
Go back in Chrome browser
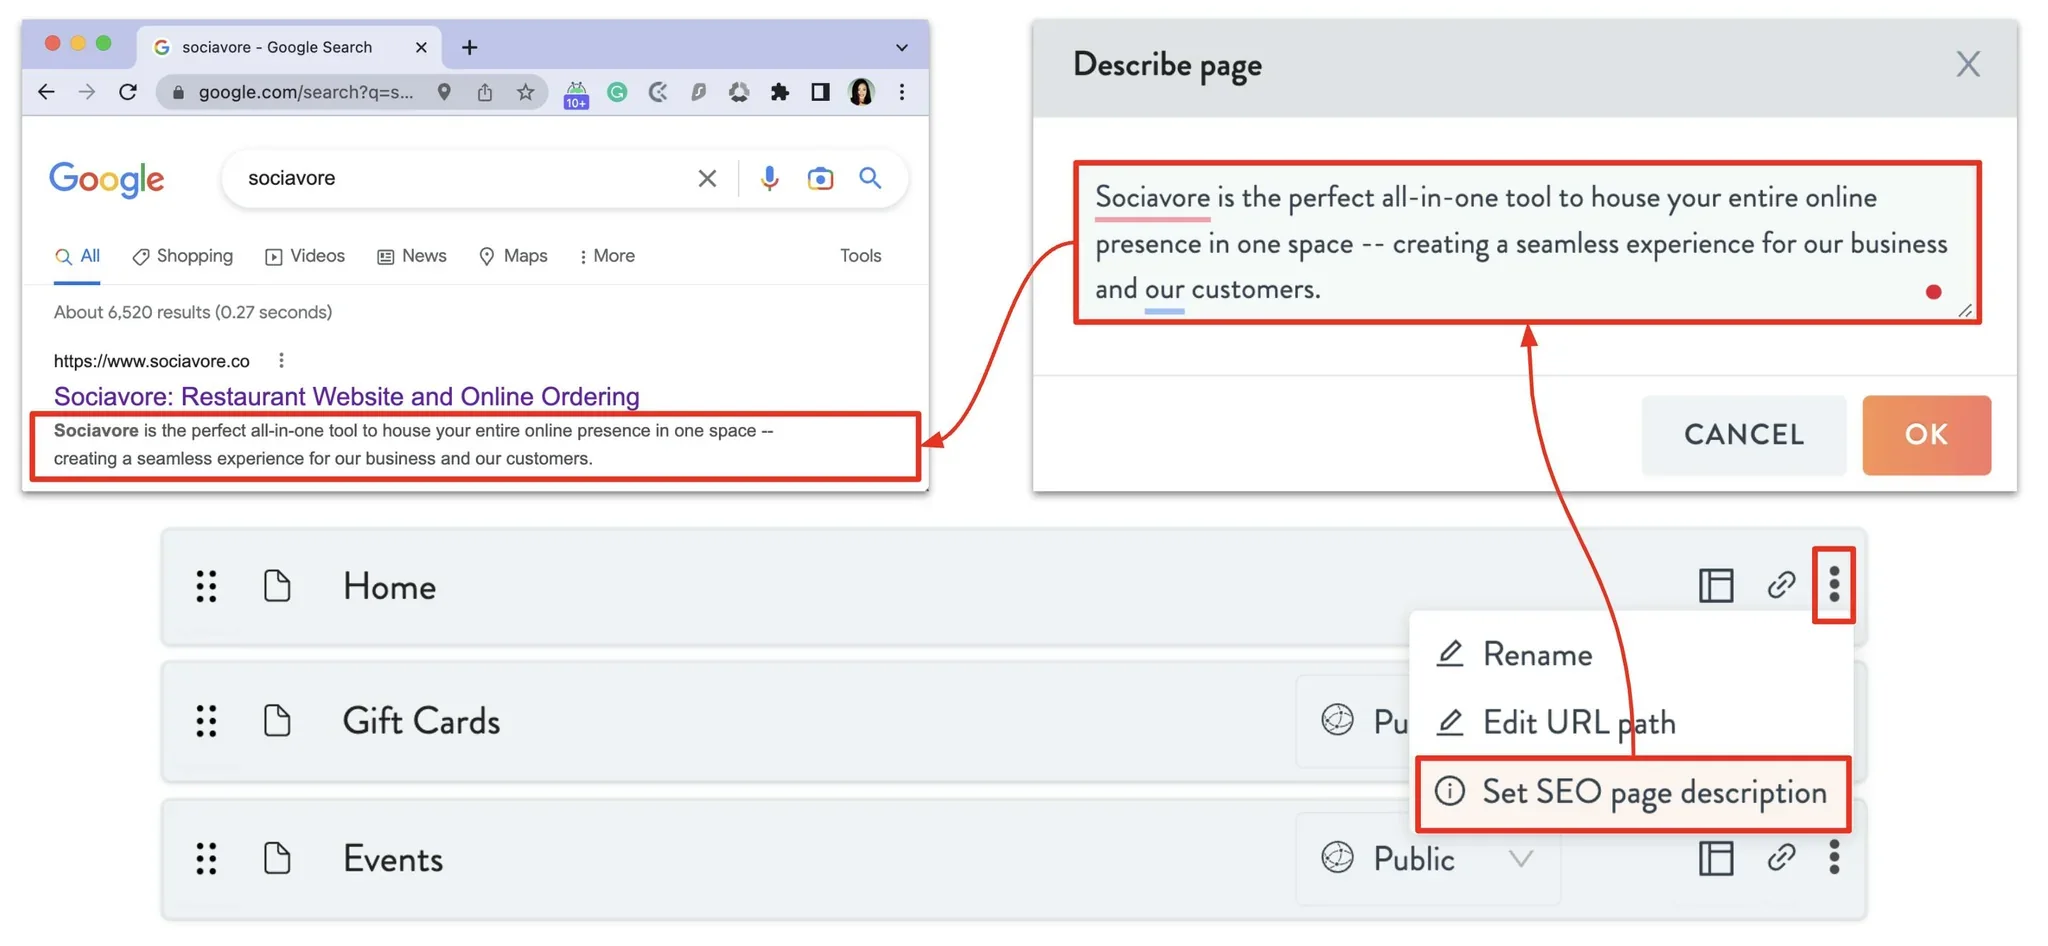click(46, 92)
